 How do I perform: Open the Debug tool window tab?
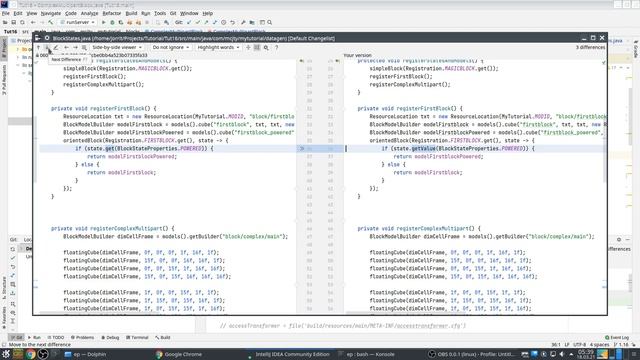click(x=110, y=338)
